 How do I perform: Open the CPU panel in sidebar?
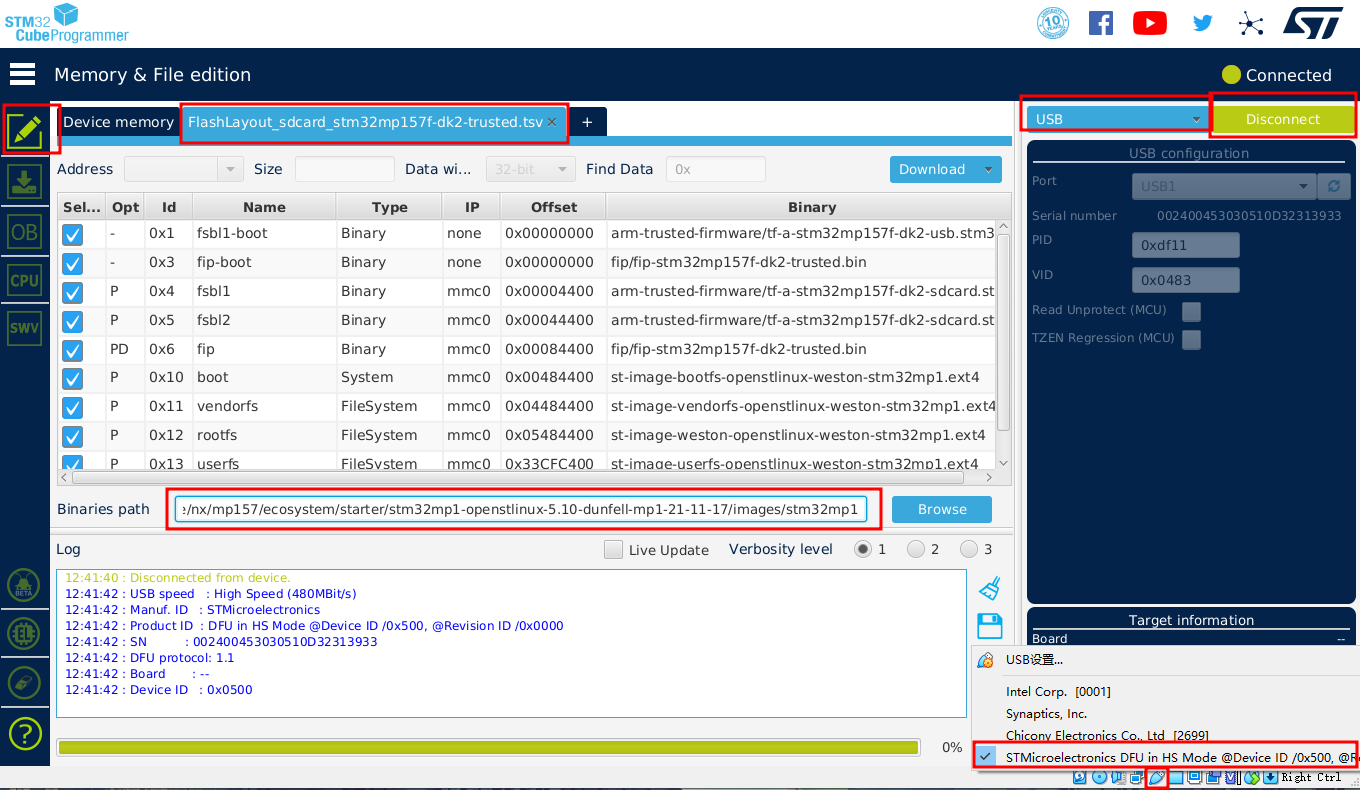25,280
